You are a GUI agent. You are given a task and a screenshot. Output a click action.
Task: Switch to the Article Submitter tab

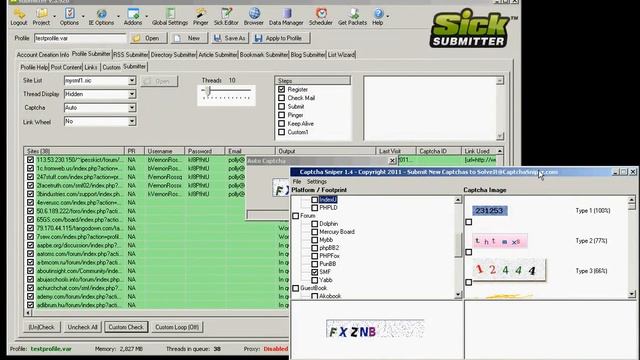coord(218,54)
